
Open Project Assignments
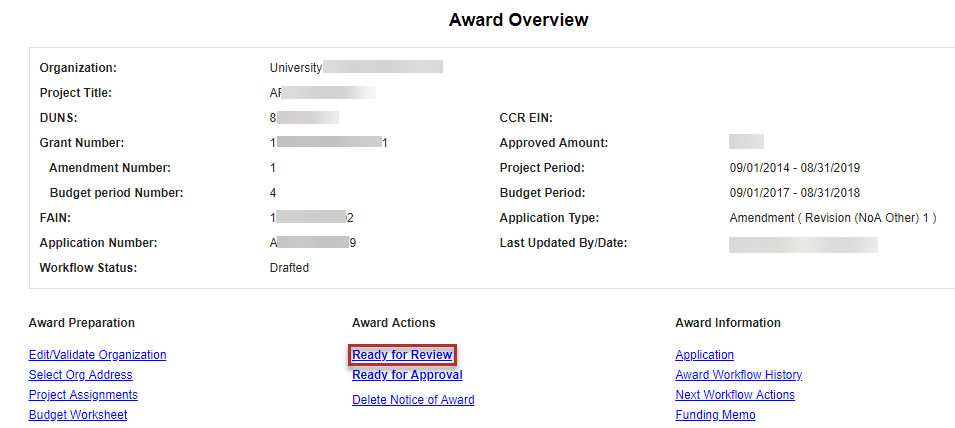coord(83,395)
